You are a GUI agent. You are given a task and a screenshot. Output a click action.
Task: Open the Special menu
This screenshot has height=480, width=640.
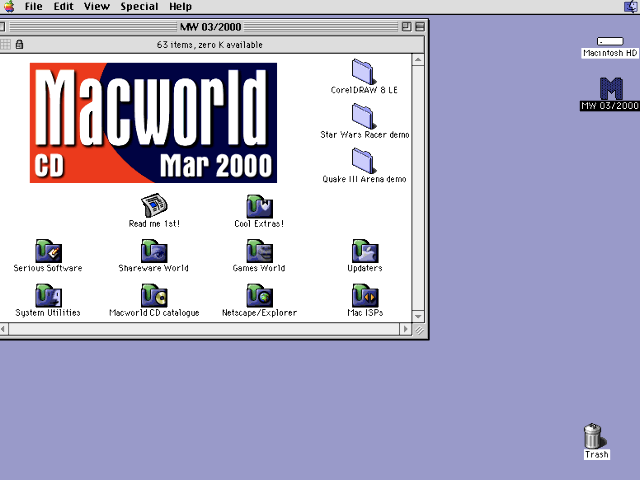click(x=139, y=7)
